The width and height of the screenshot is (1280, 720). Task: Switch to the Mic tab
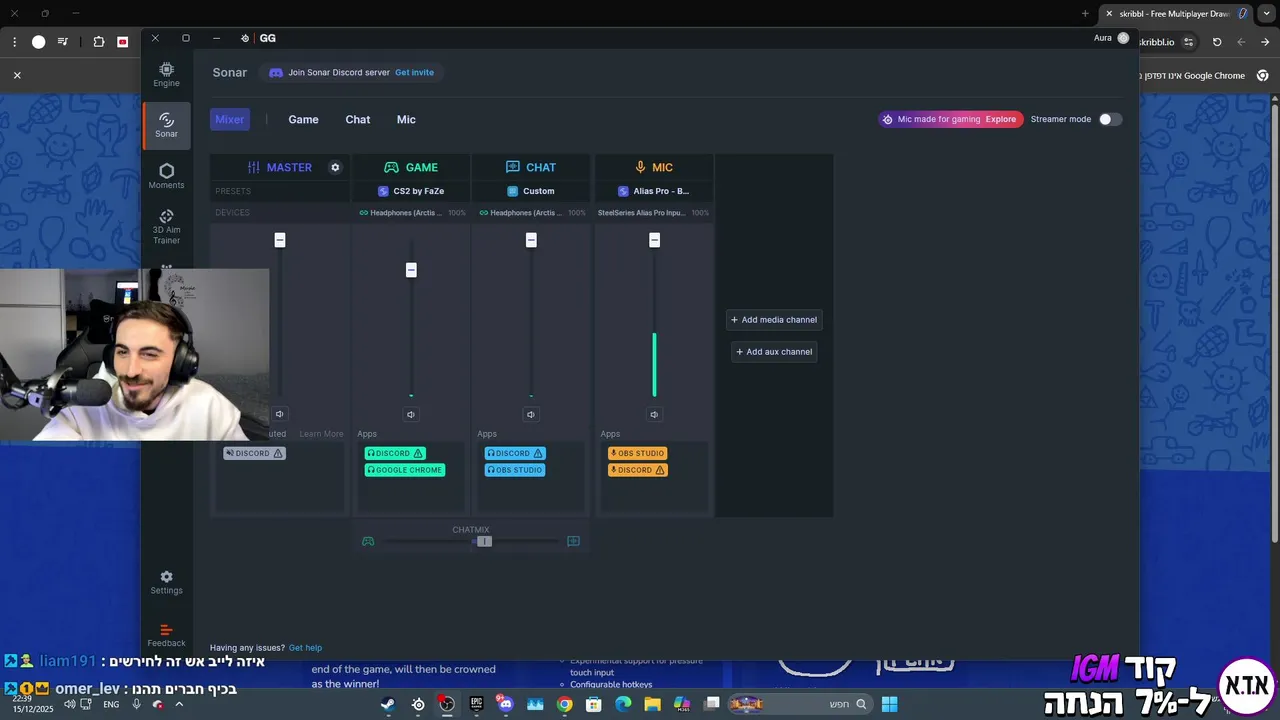(x=406, y=119)
